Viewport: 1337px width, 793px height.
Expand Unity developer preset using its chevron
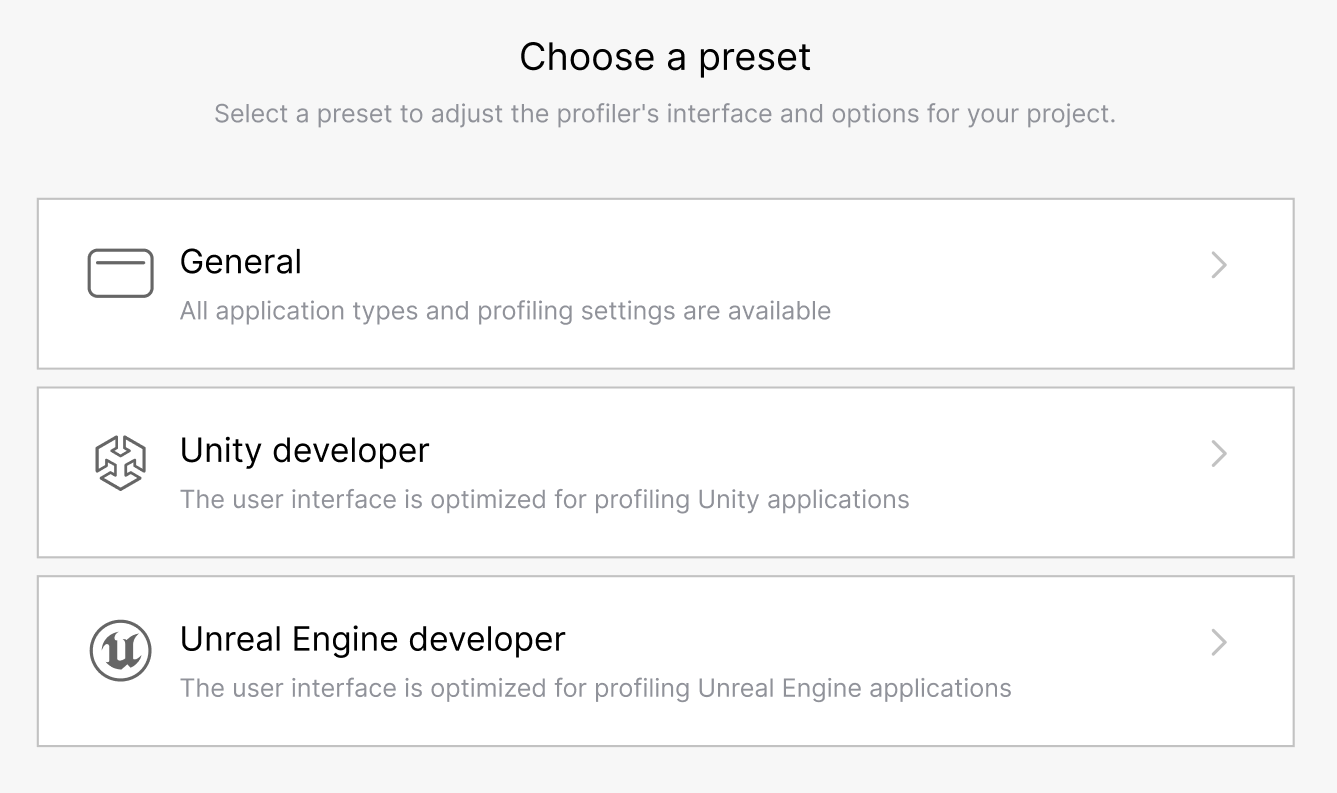click(1218, 454)
